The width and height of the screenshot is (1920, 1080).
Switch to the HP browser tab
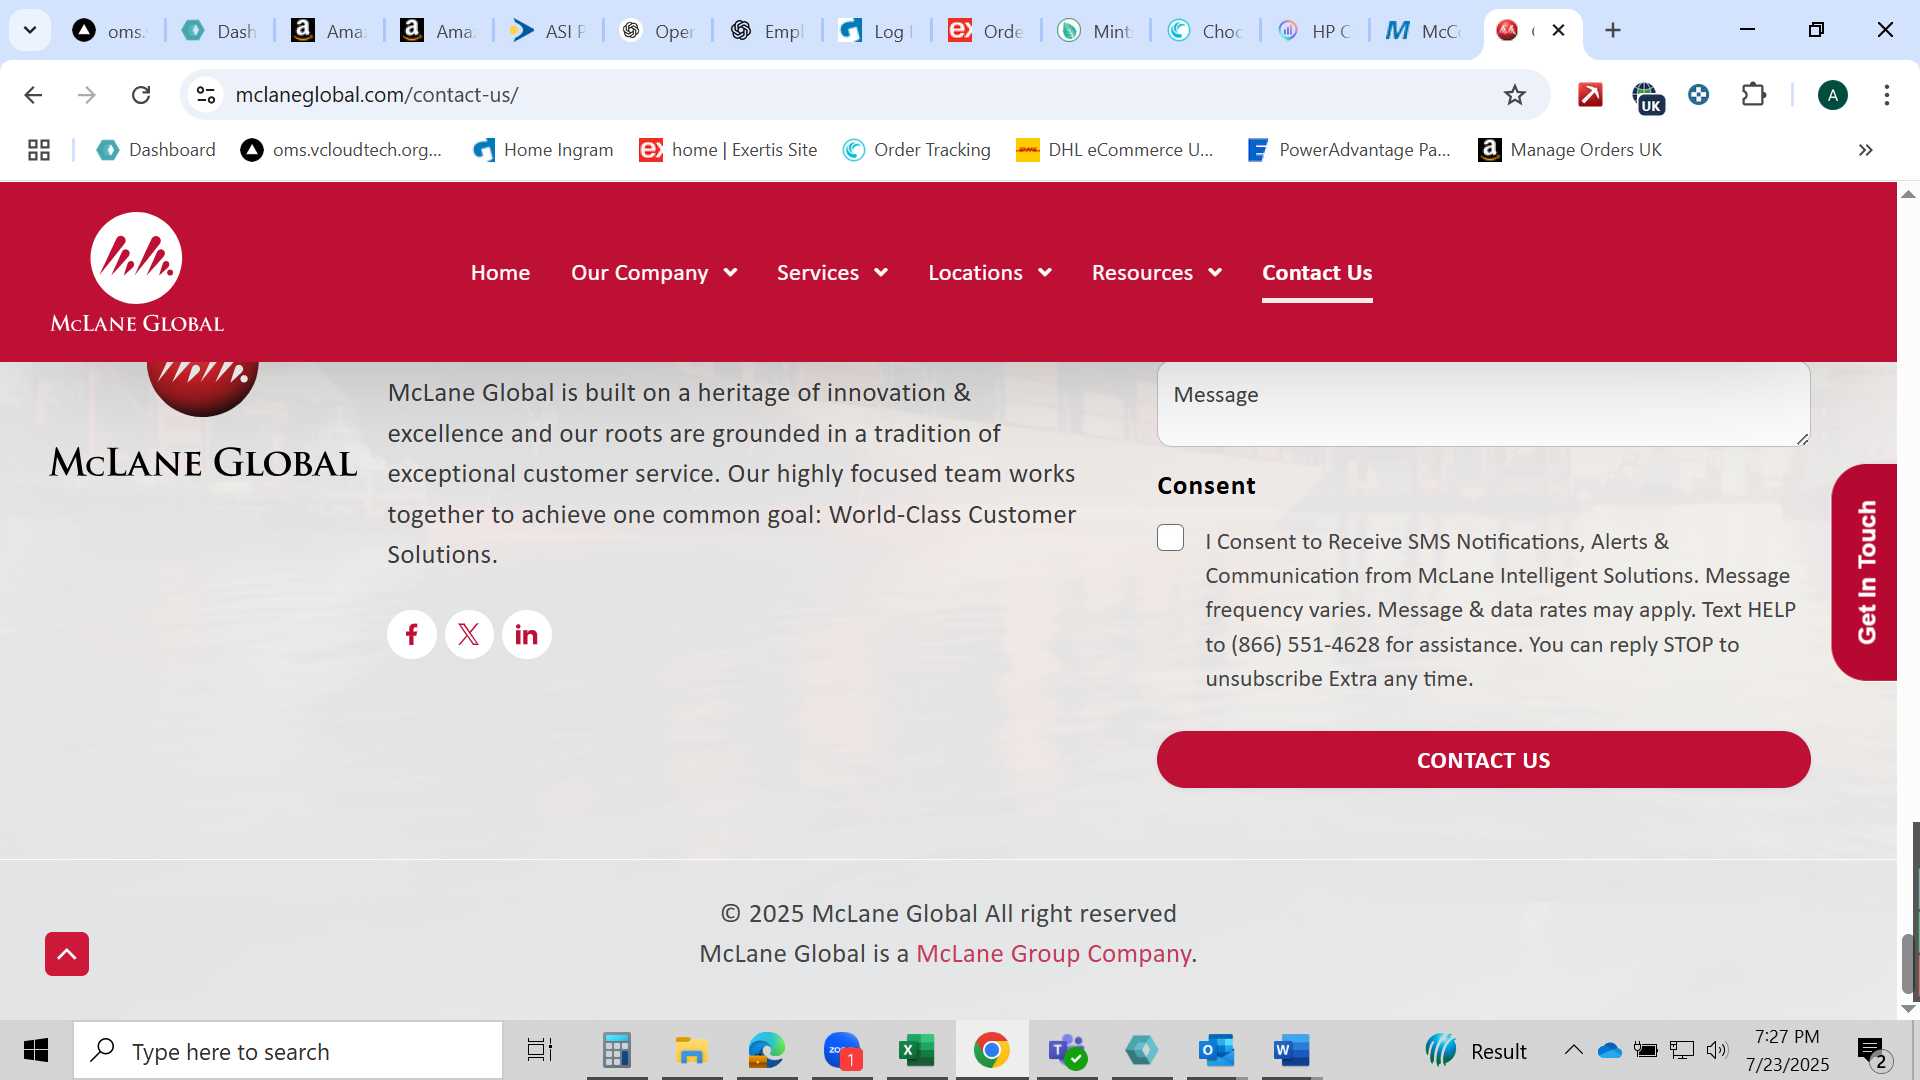pyautogui.click(x=1315, y=31)
